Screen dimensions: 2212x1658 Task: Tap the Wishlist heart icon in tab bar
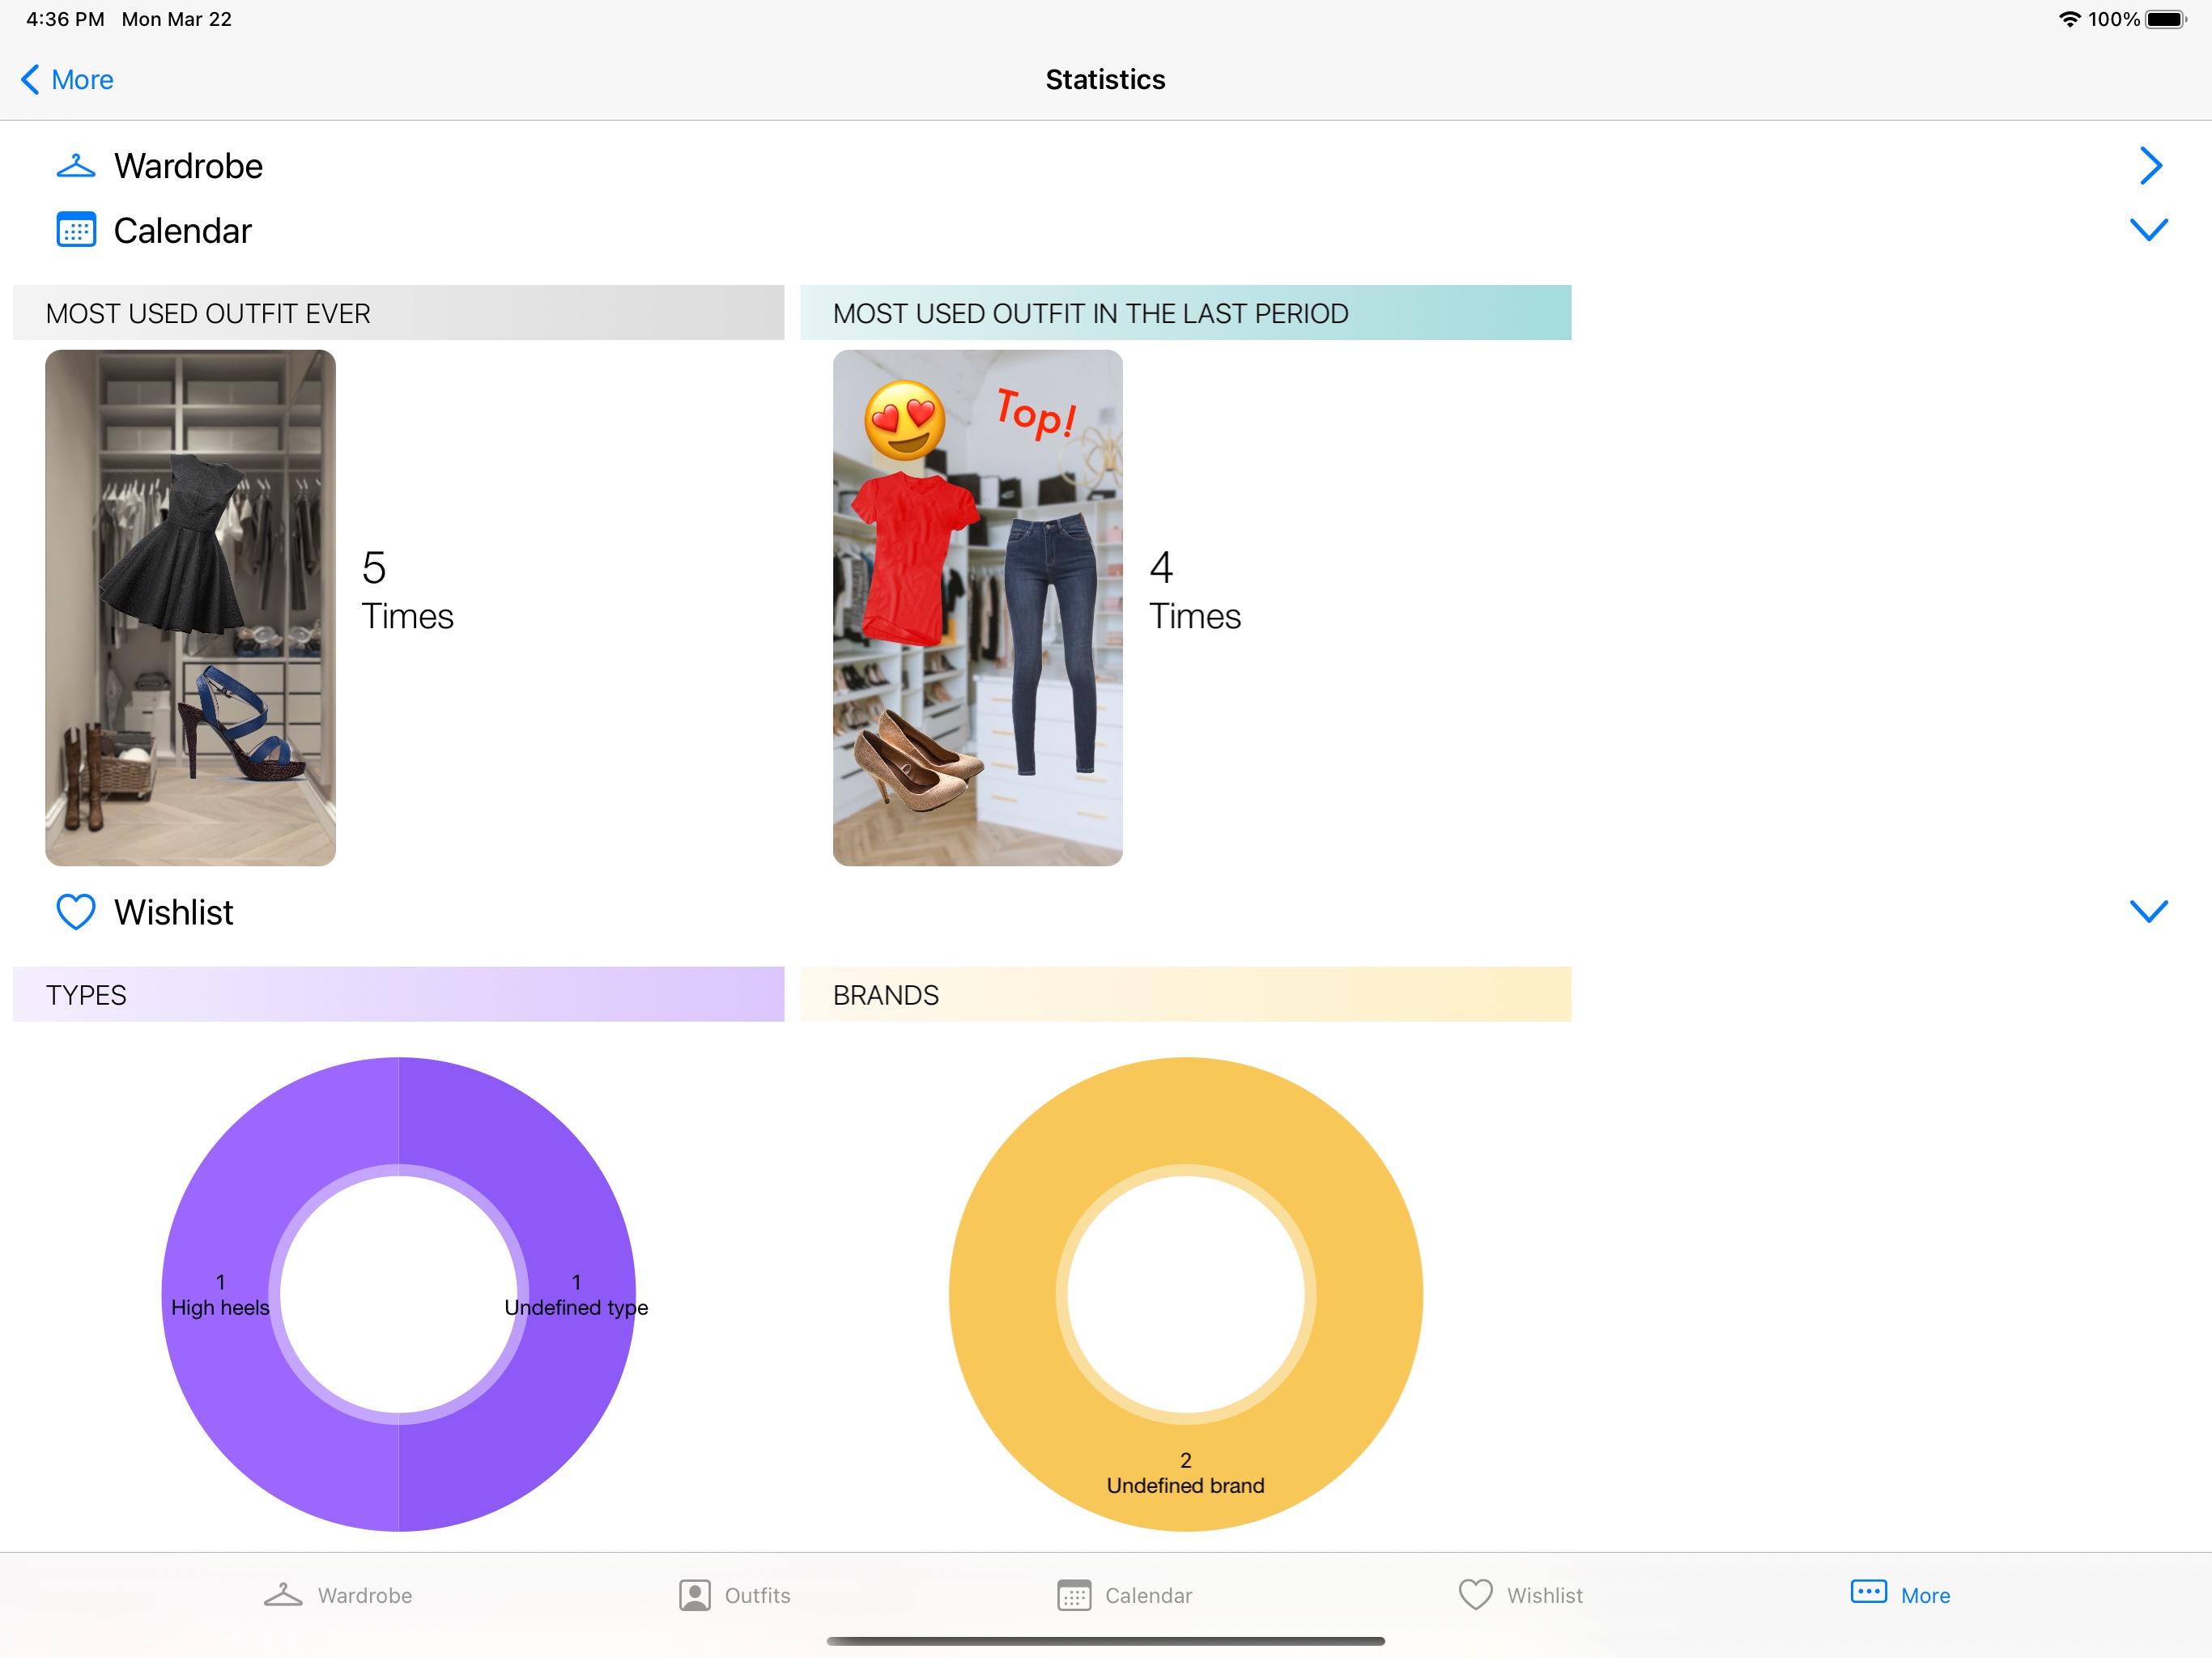(1476, 1594)
